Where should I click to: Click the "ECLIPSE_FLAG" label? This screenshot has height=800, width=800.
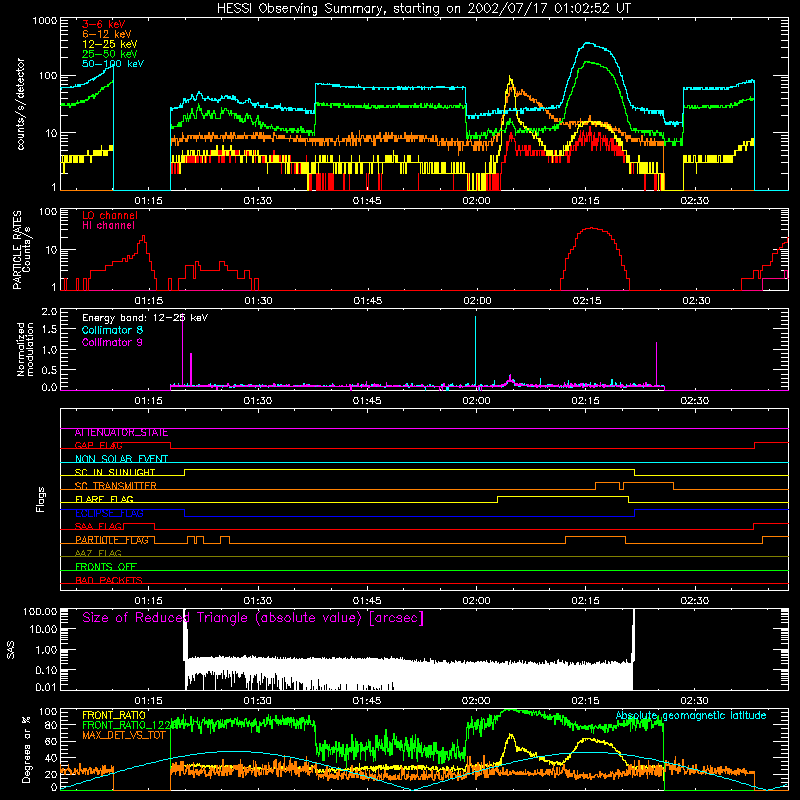tap(109, 513)
